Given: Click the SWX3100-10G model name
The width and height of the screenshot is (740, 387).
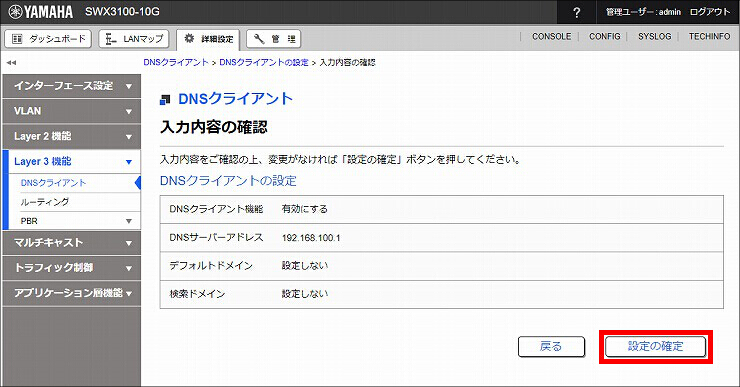Looking at the screenshot, I should (x=122, y=12).
